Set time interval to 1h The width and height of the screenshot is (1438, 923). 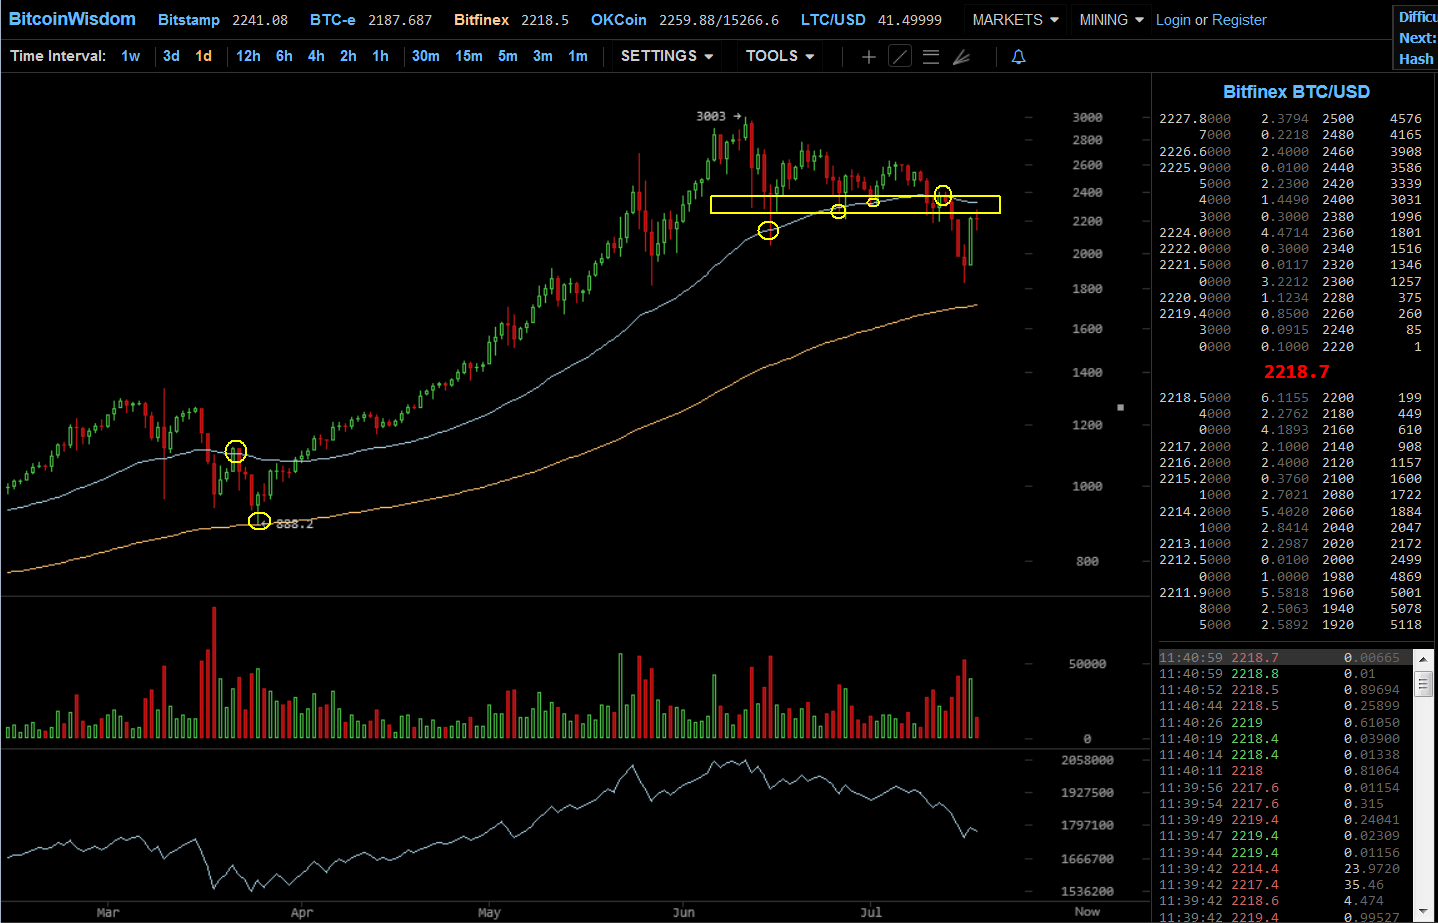coord(380,56)
